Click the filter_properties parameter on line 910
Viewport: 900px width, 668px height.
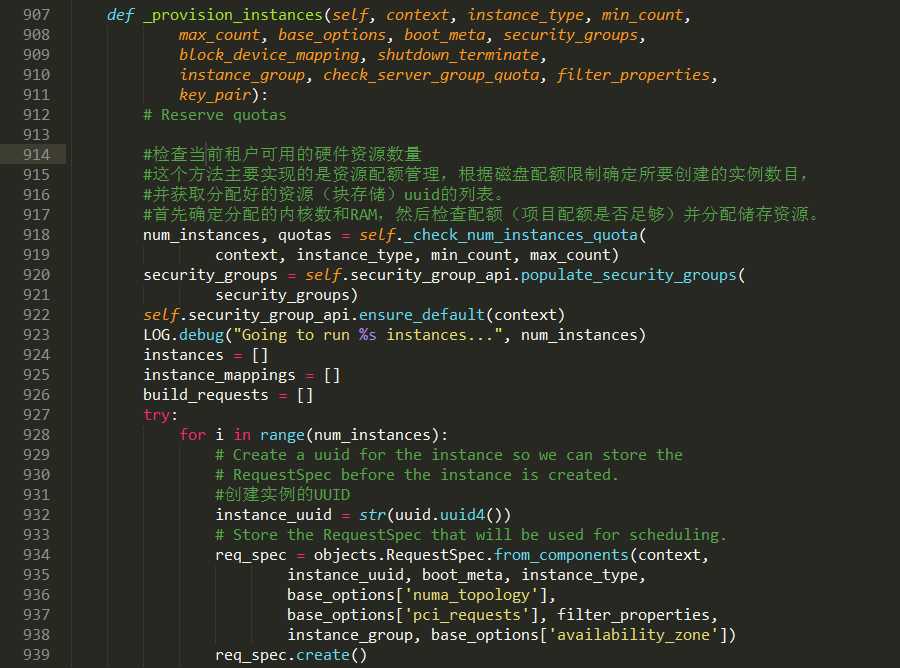point(633,75)
